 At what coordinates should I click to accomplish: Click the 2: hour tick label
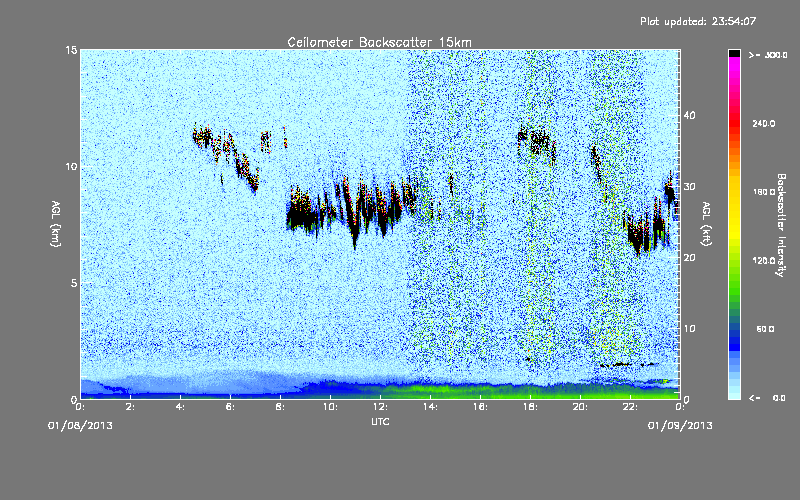(130, 407)
